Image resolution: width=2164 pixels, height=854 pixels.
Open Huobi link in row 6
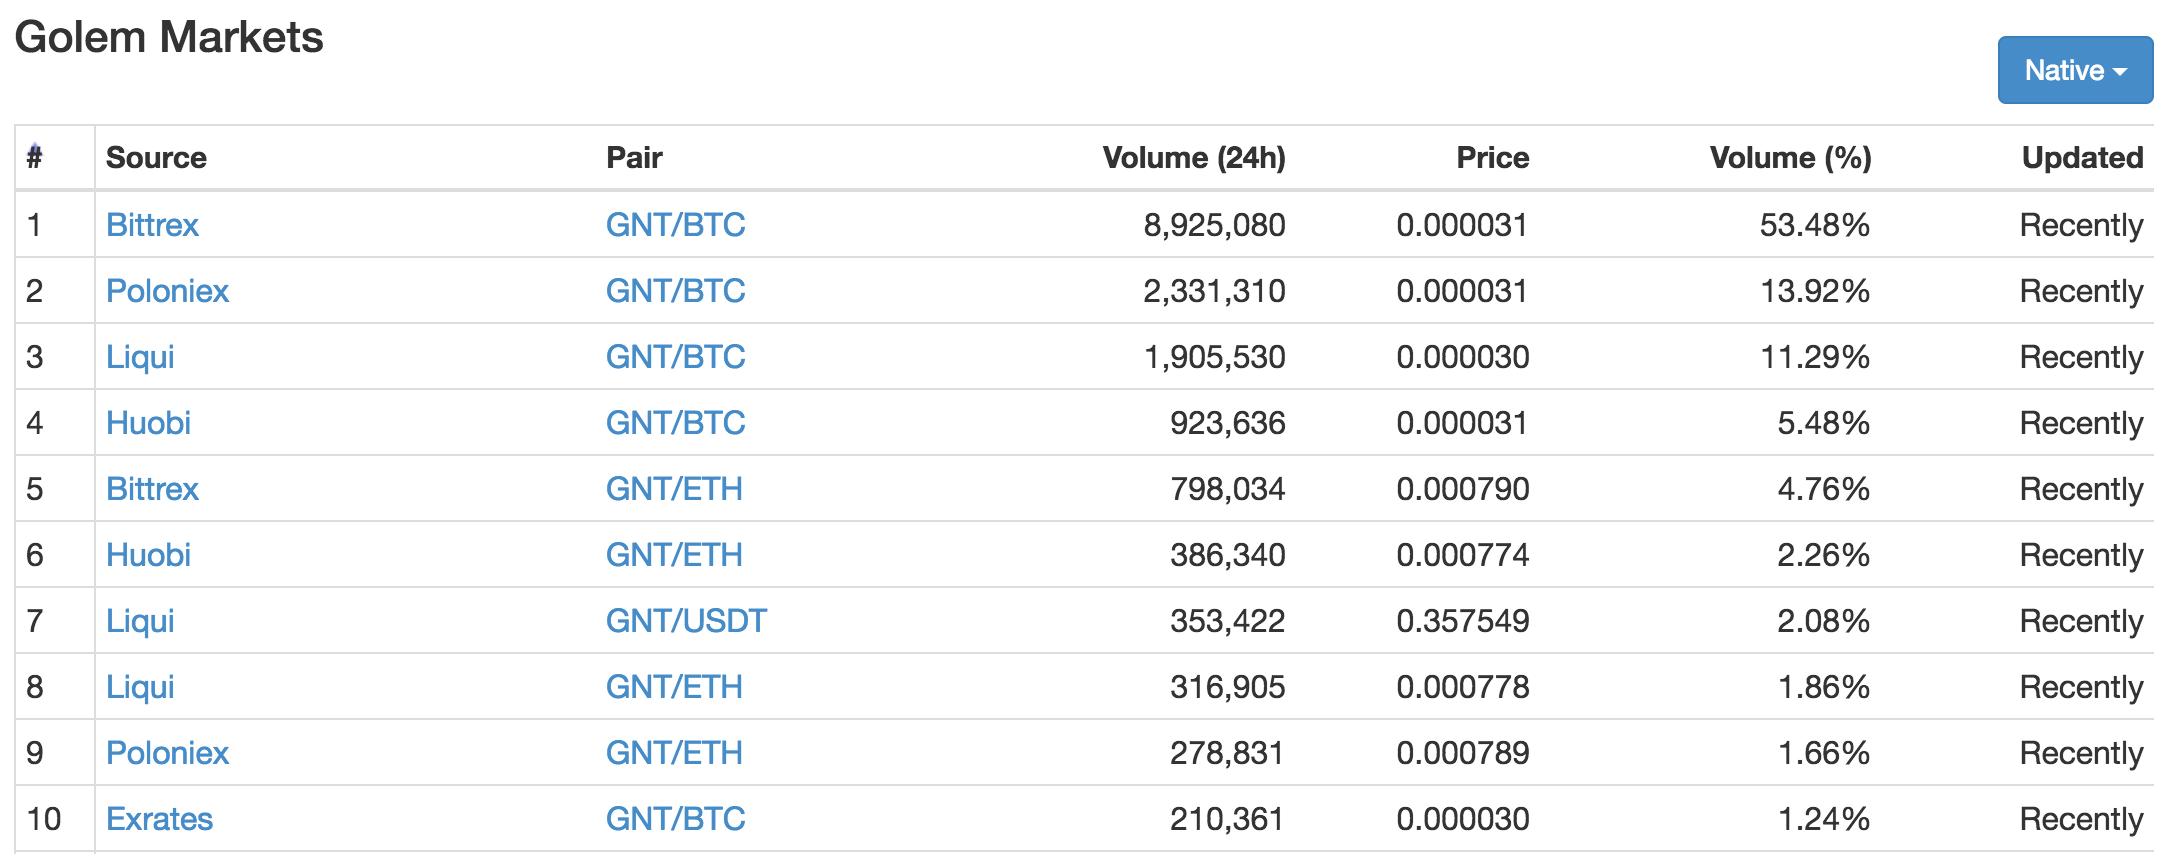(x=148, y=554)
